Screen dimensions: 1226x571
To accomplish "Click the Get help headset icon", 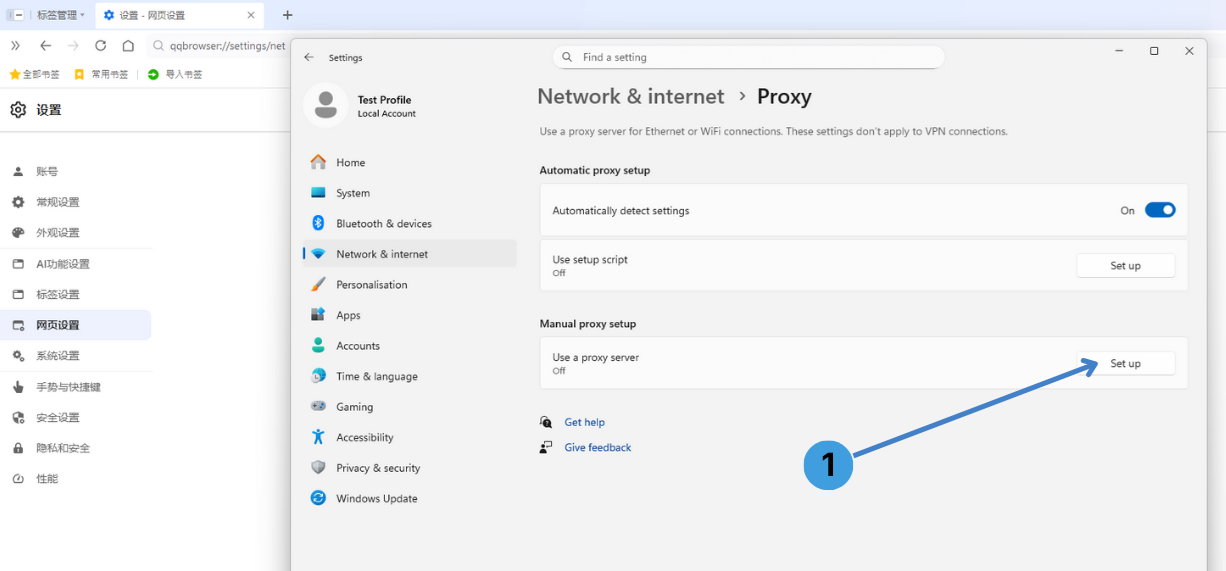I will pos(546,422).
